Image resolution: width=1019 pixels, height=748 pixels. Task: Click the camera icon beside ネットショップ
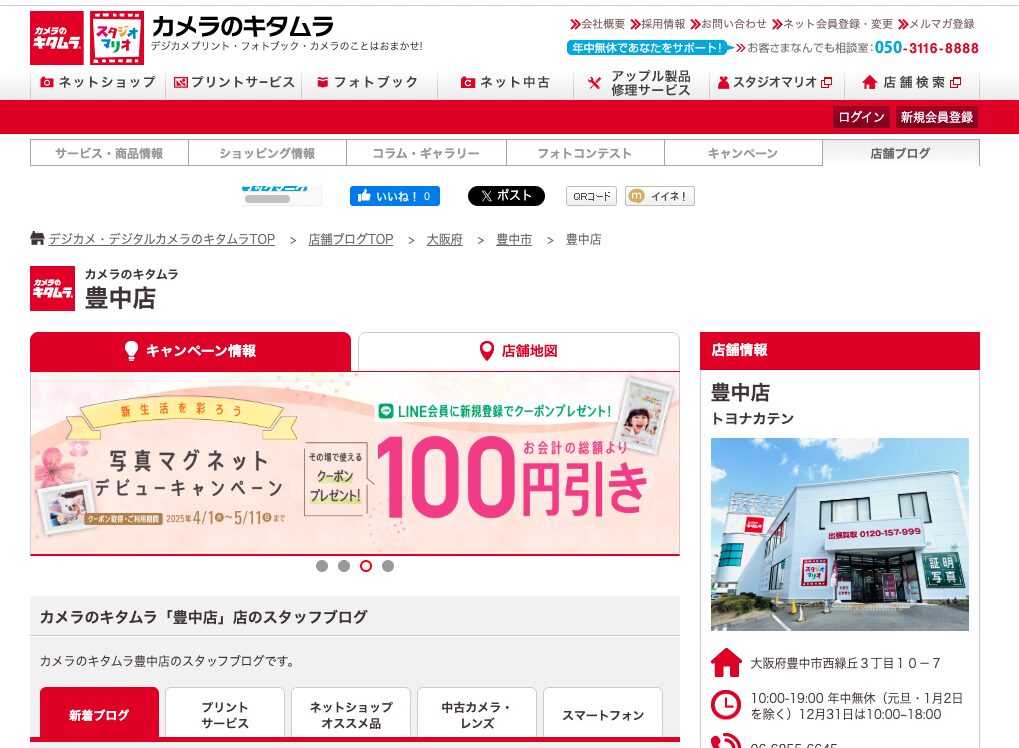(47, 83)
